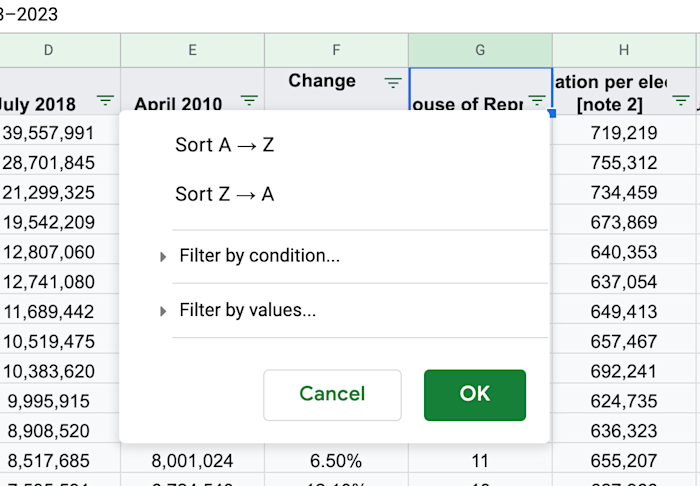Open filter icon for Change column

coord(393,83)
